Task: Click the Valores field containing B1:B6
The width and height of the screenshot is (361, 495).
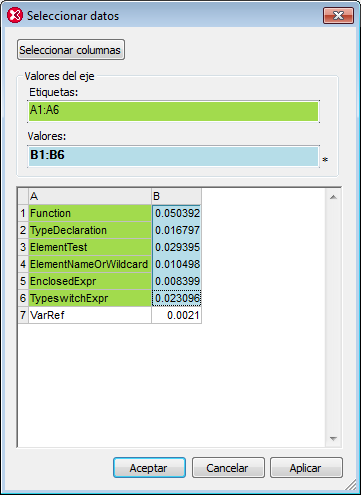Action: [173, 156]
